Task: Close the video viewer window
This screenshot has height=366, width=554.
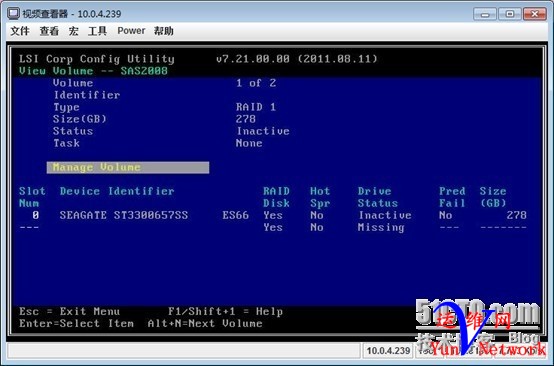Action: coord(535,14)
